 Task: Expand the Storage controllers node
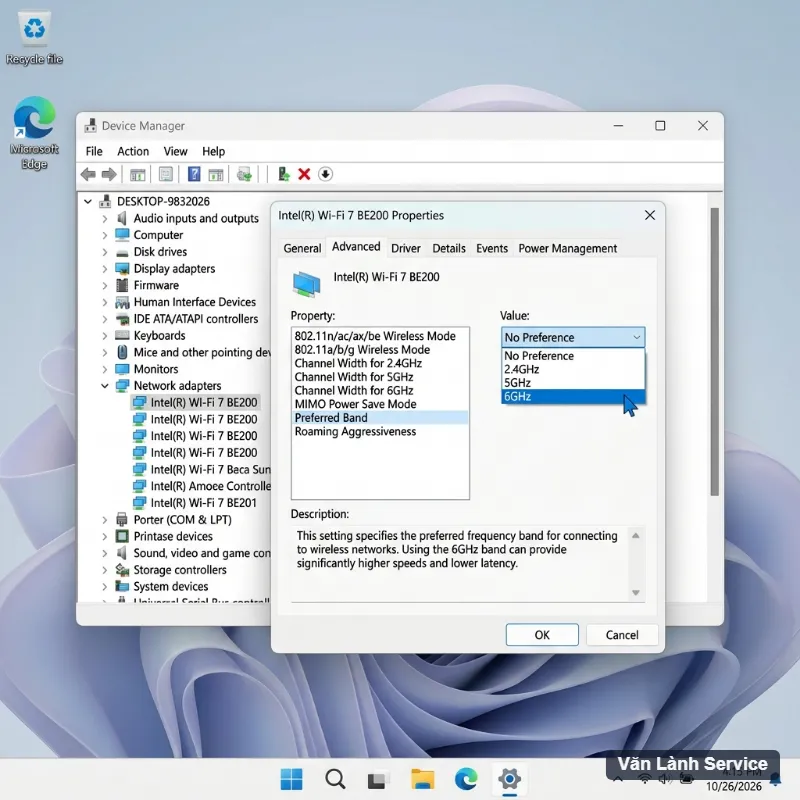point(105,570)
